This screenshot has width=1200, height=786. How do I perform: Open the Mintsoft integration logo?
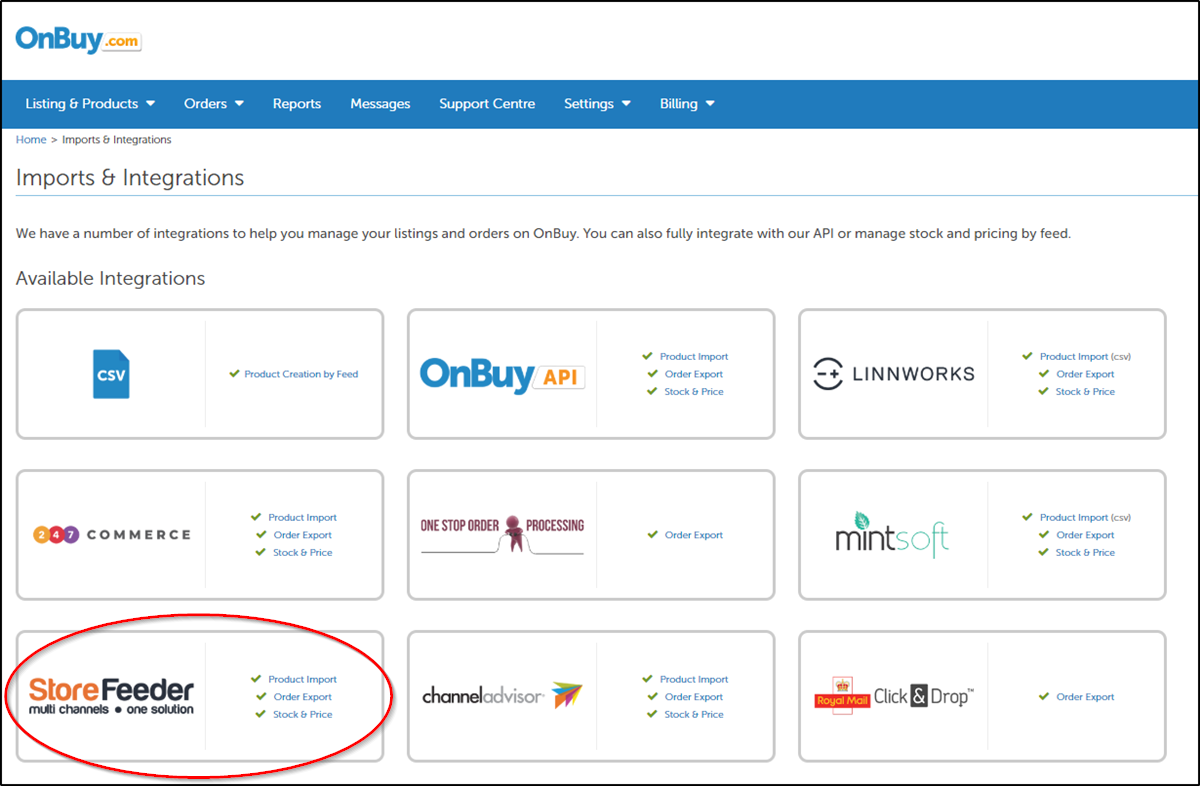892,536
